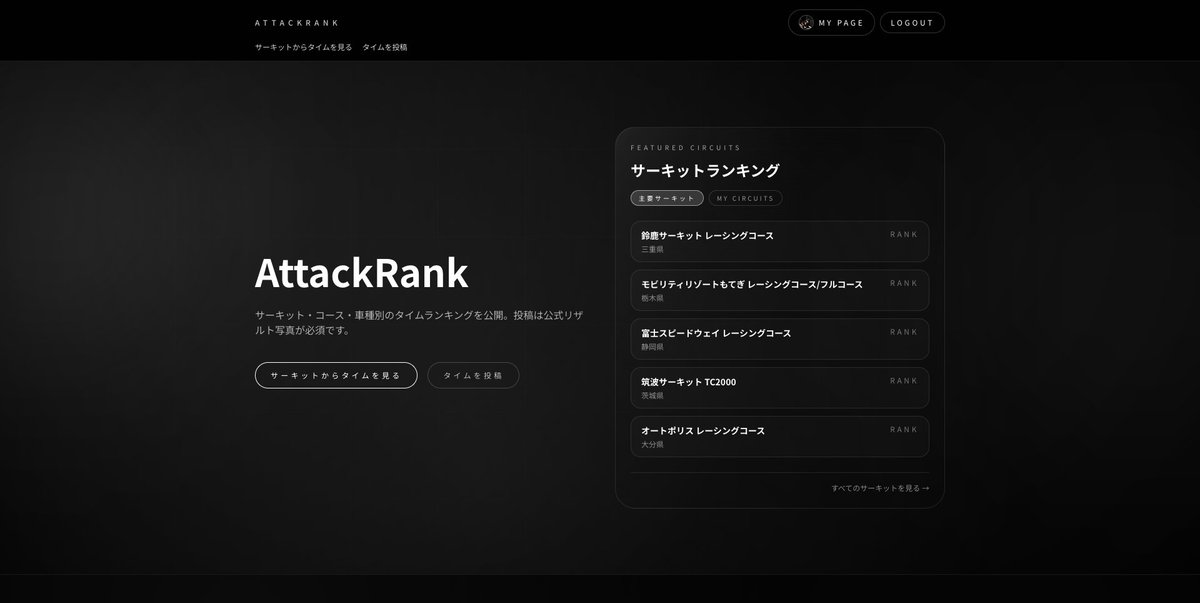1200x603 pixels.
Task: Open 鈴鹿サーキット レーシングコース ranking card
Action: click(780, 241)
